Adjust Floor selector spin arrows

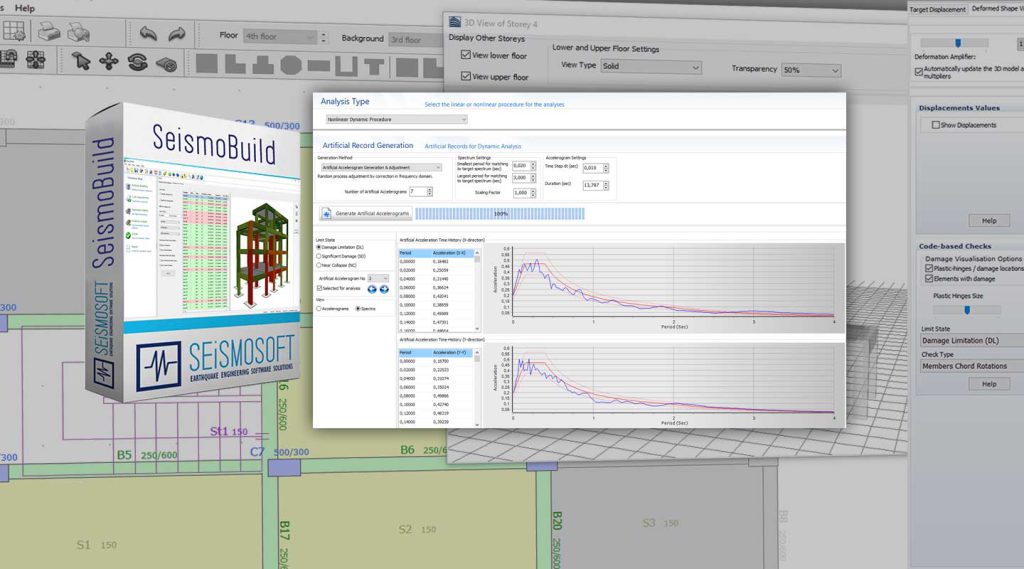[x=323, y=38]
